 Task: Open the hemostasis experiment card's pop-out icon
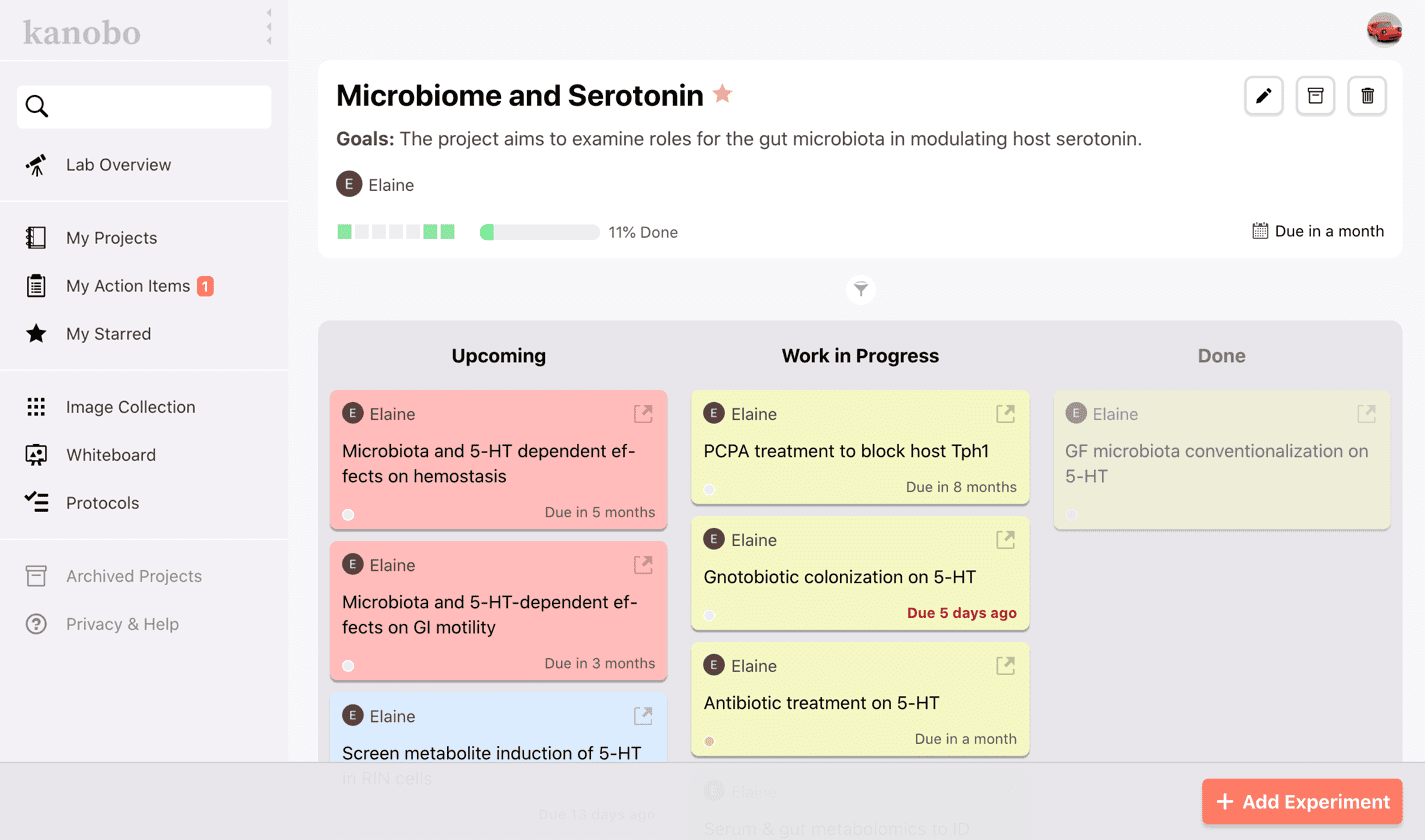click(643, 414)
